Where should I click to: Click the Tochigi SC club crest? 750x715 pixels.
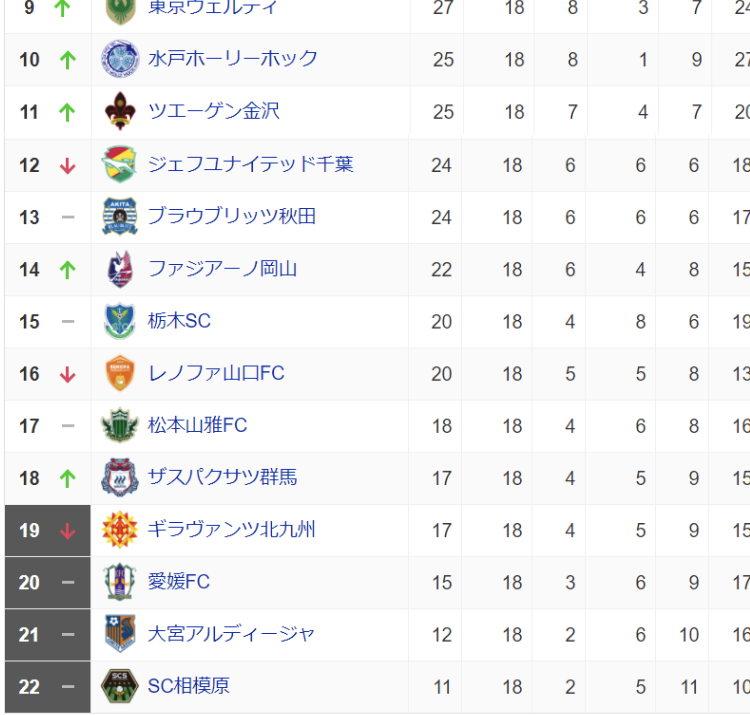coord(119,321)
